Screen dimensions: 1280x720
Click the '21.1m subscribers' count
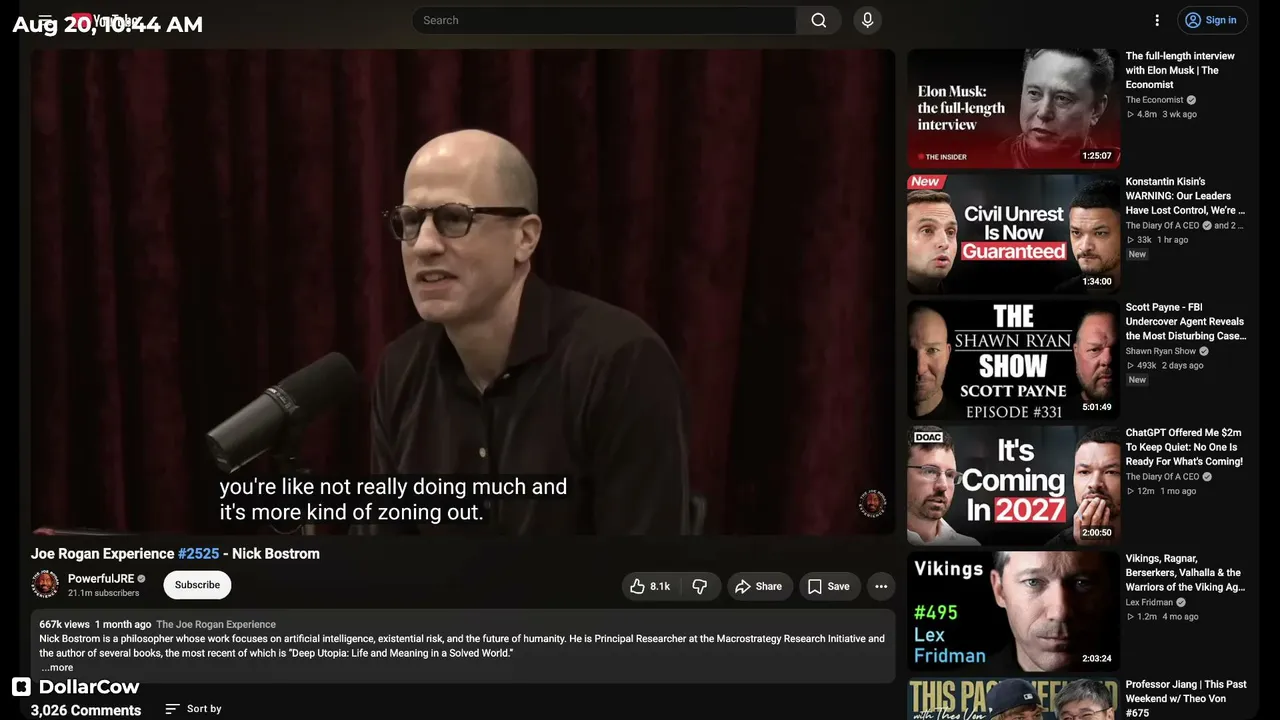104,594
